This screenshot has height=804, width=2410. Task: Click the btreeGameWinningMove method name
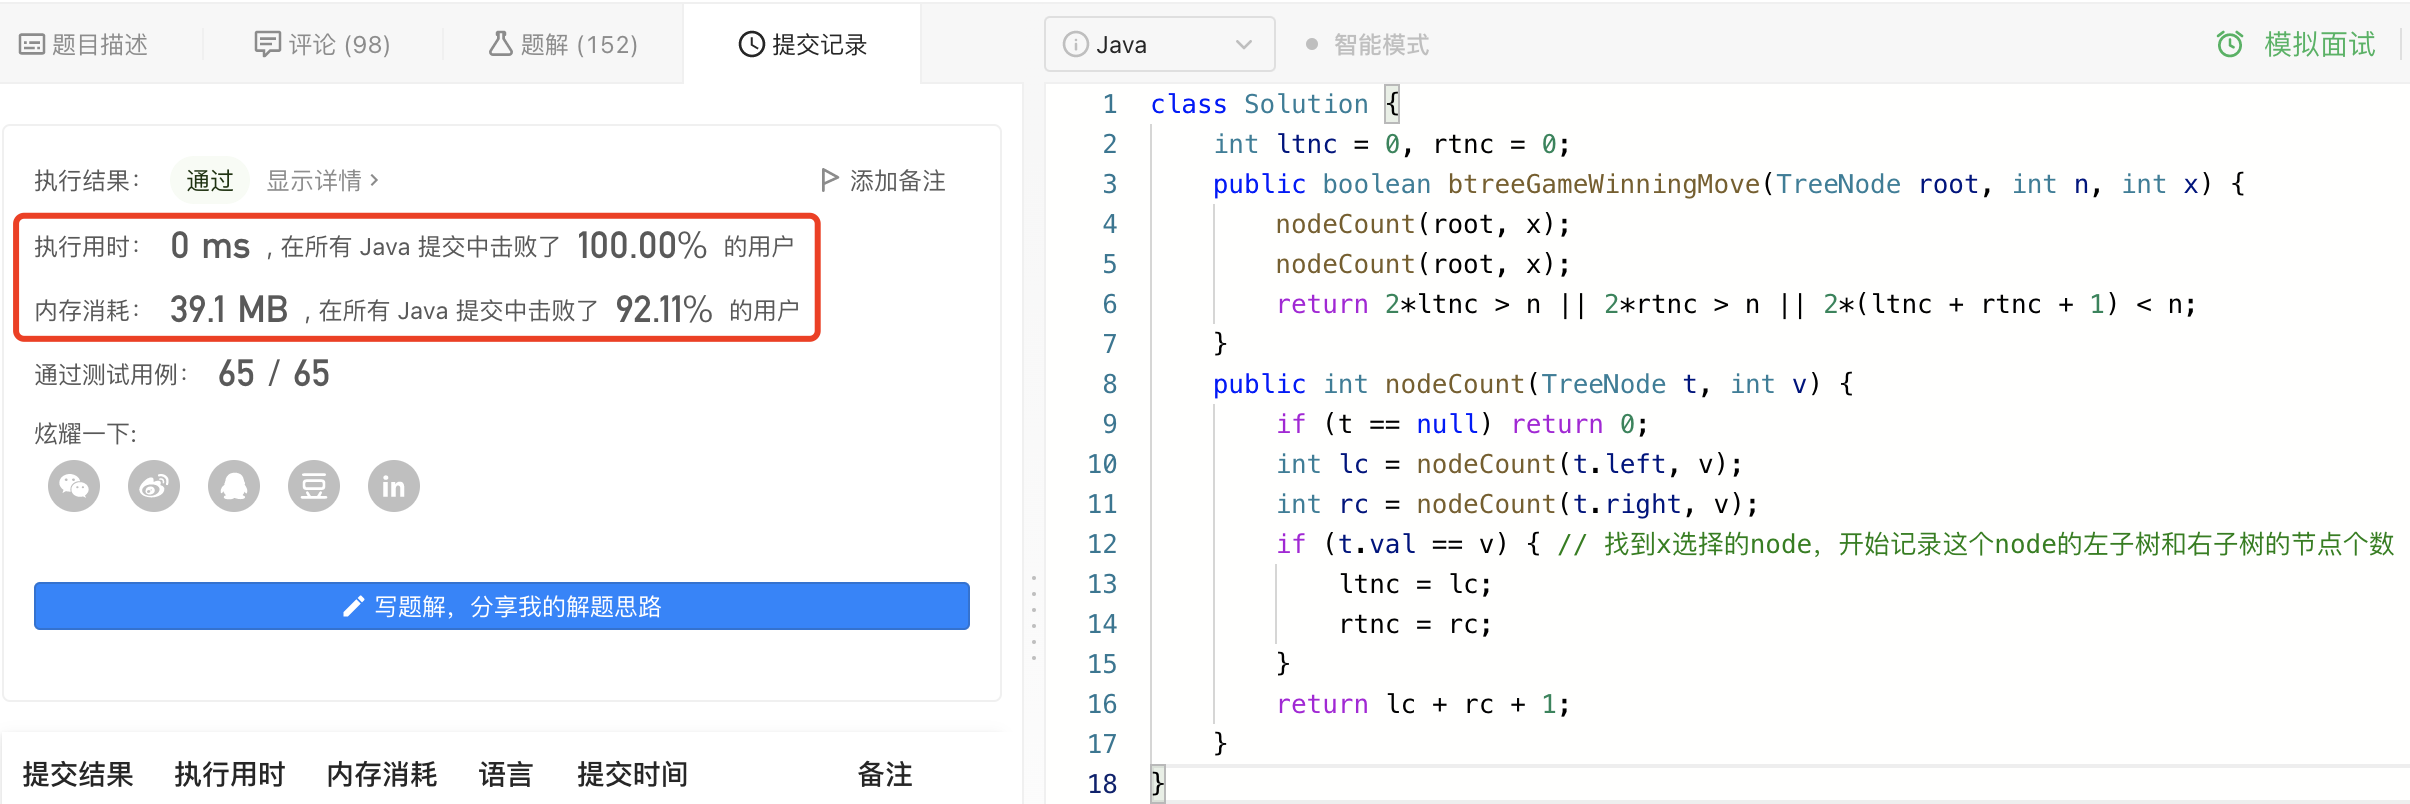[1603, 184]
